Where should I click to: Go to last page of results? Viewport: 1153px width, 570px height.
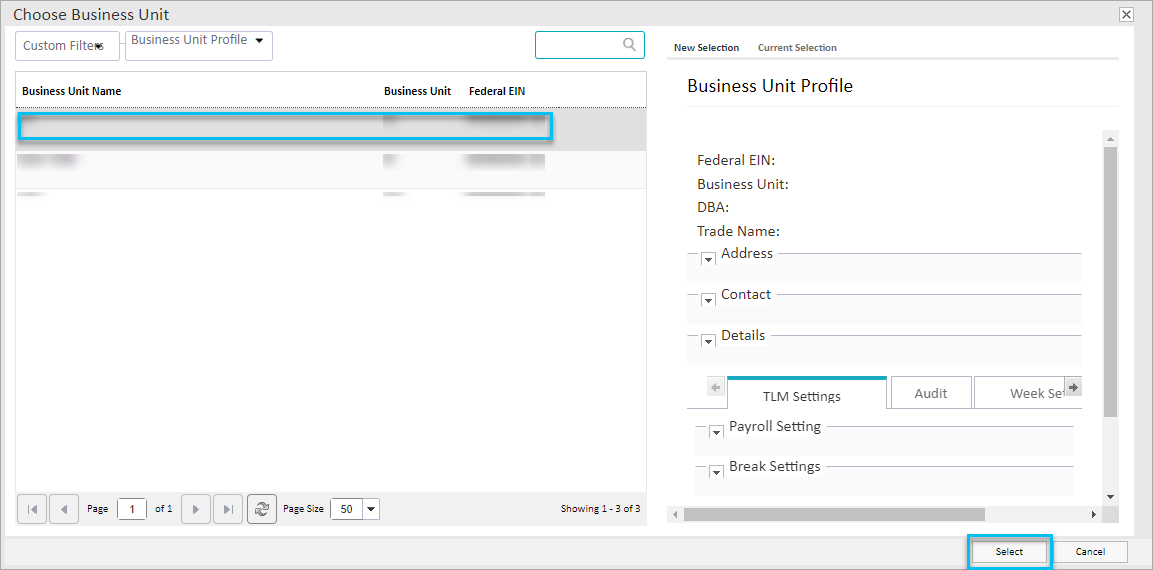(228, 509)
